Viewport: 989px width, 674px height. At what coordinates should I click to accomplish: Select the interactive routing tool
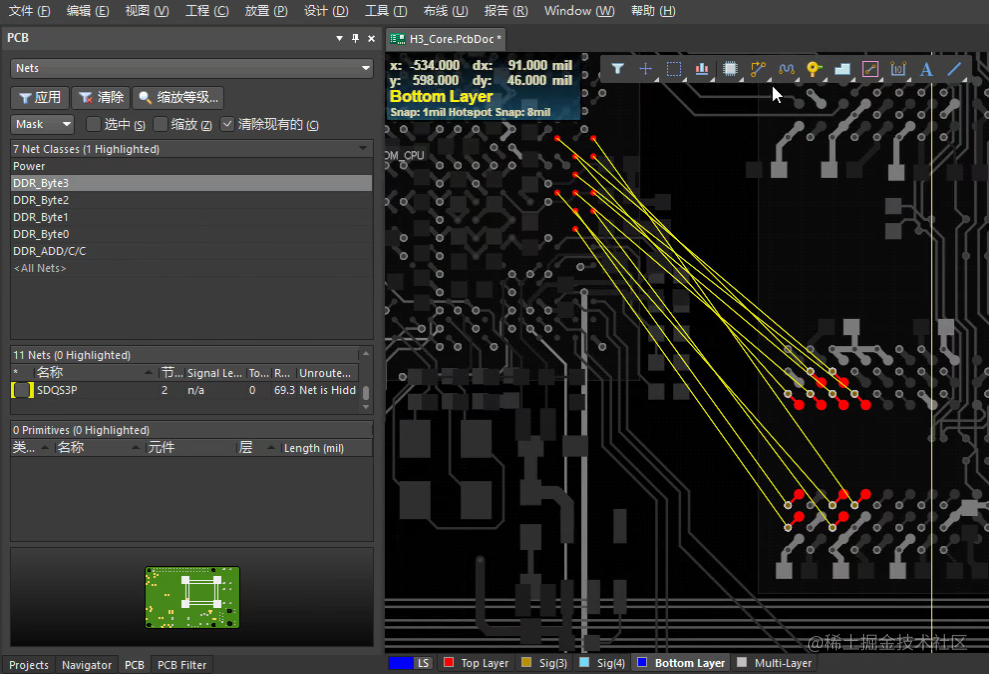tap(757, 69)
